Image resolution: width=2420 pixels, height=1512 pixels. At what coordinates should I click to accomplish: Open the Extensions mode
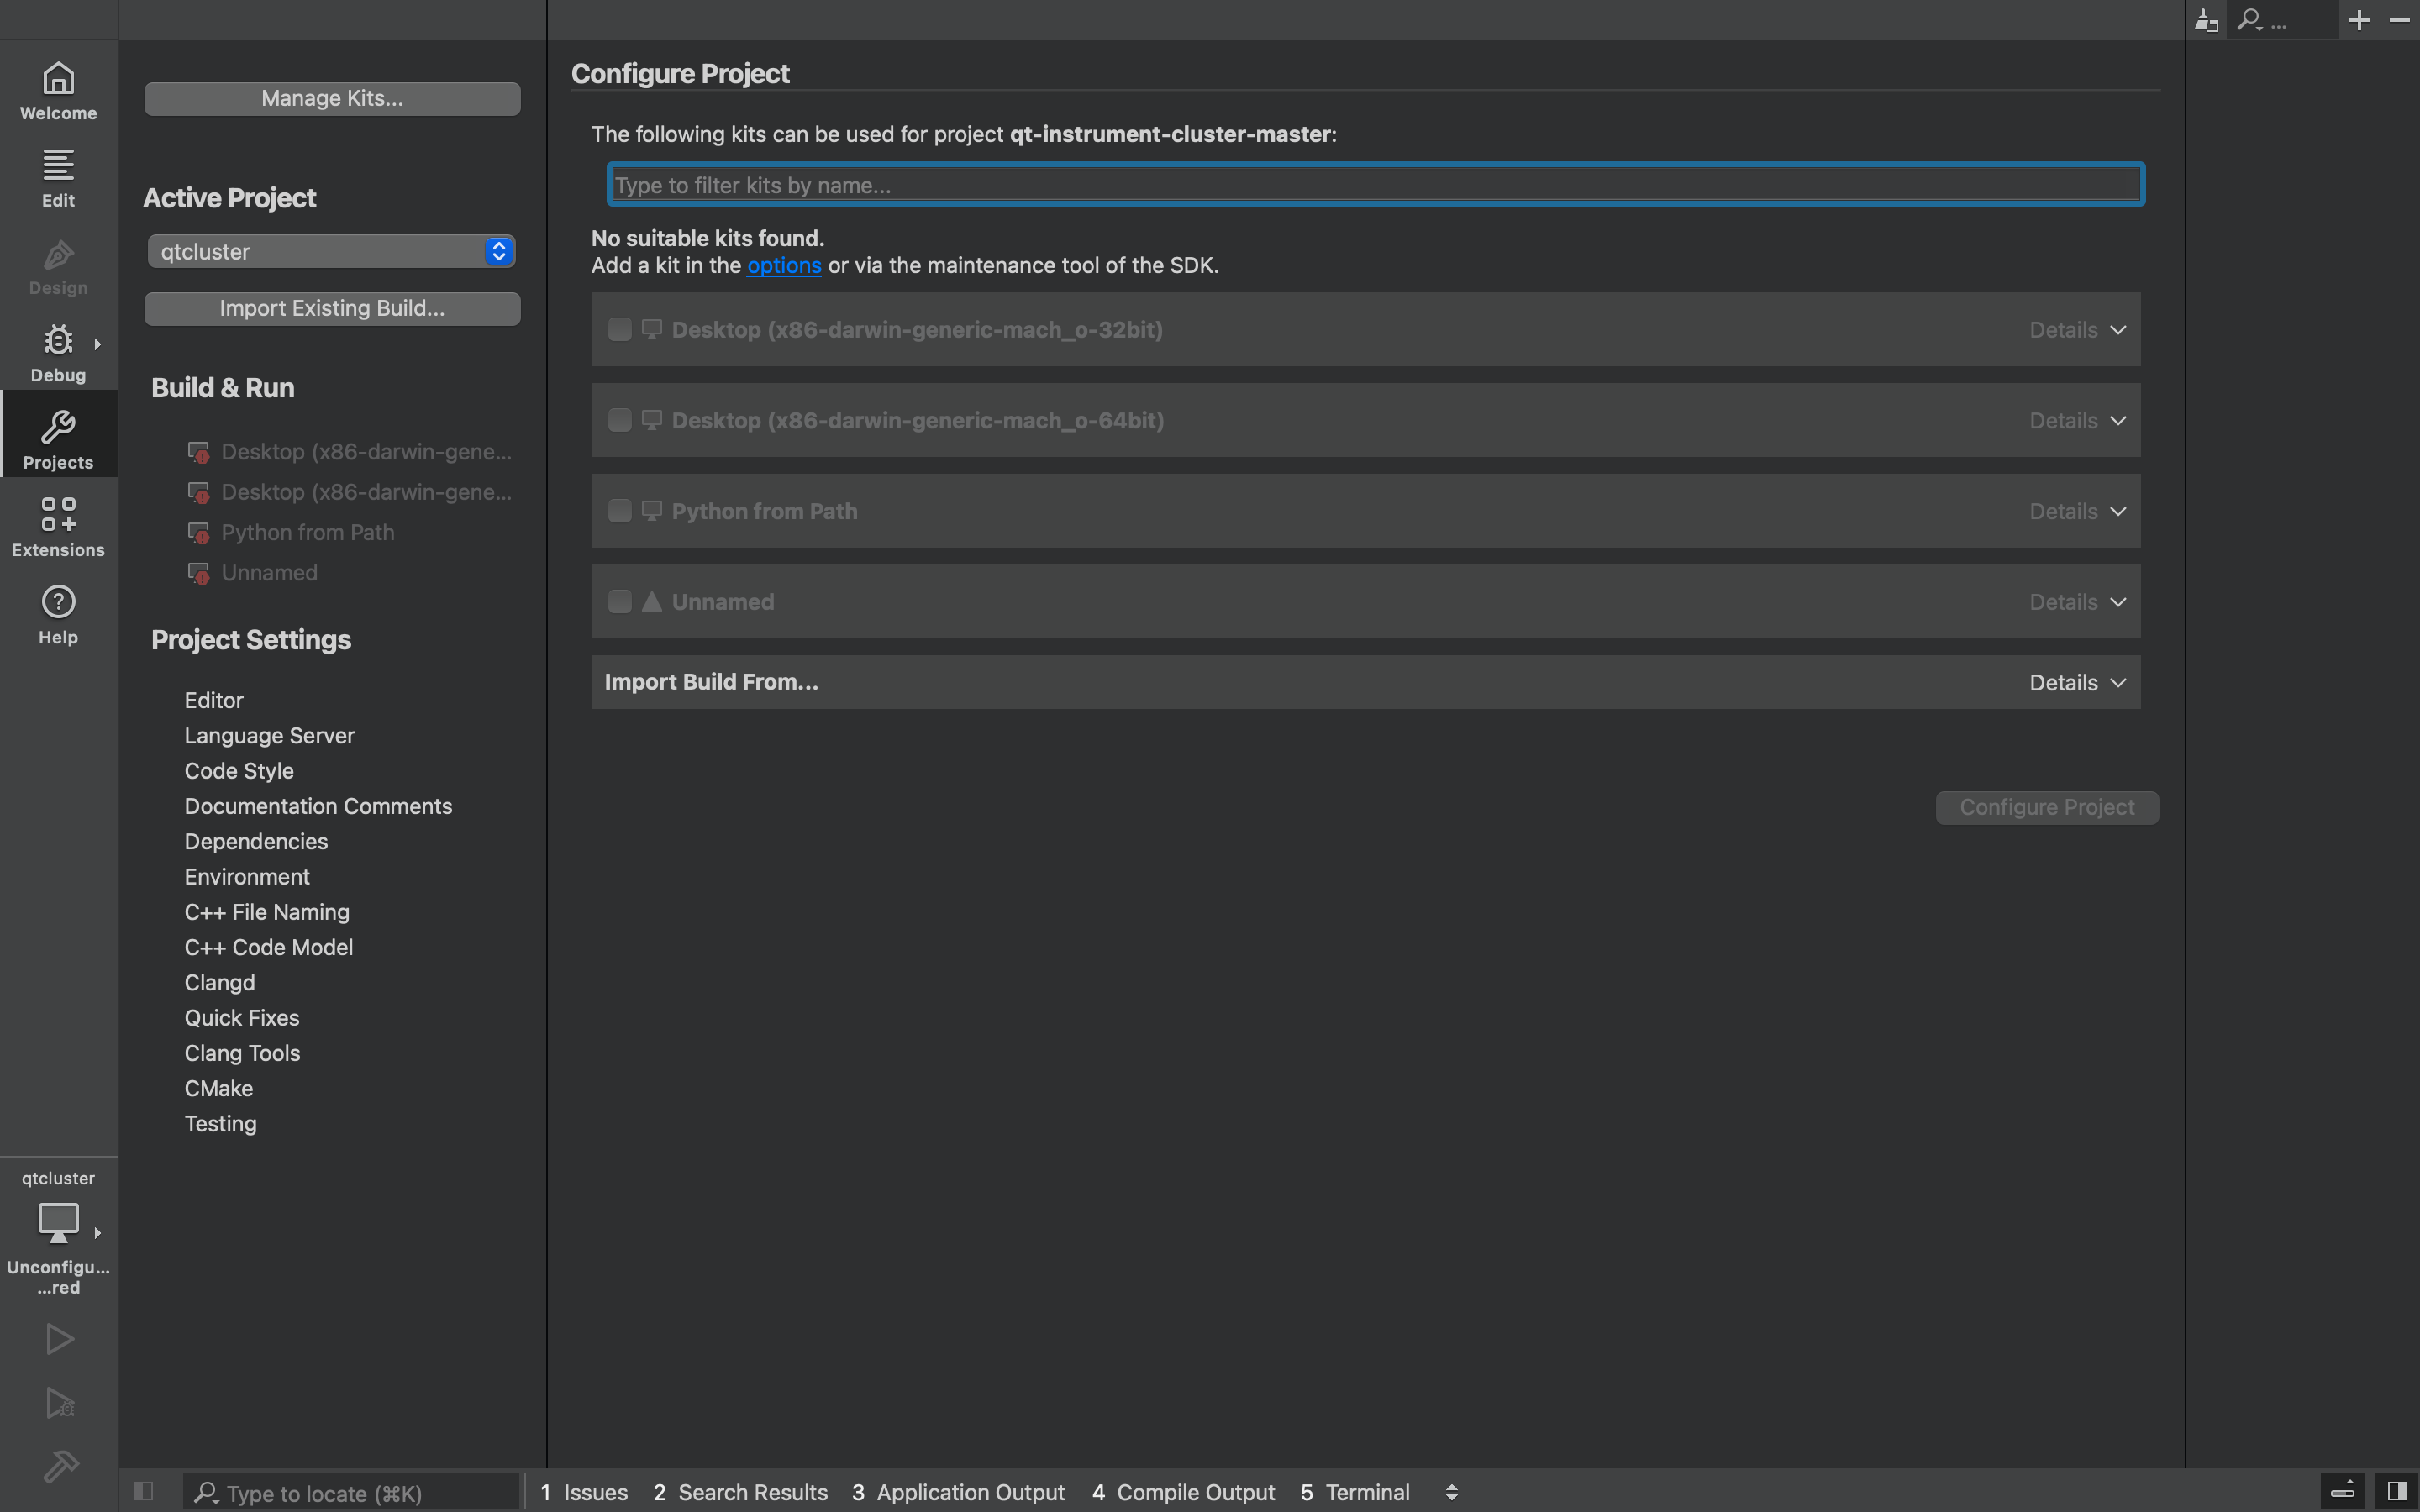pos(58,527)
